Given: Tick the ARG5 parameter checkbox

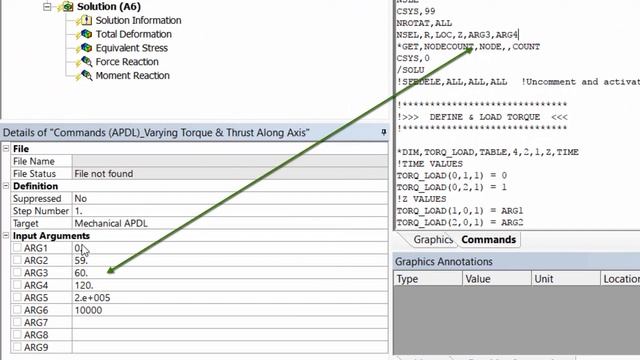Looking at the screenshot, I should 17,297.
